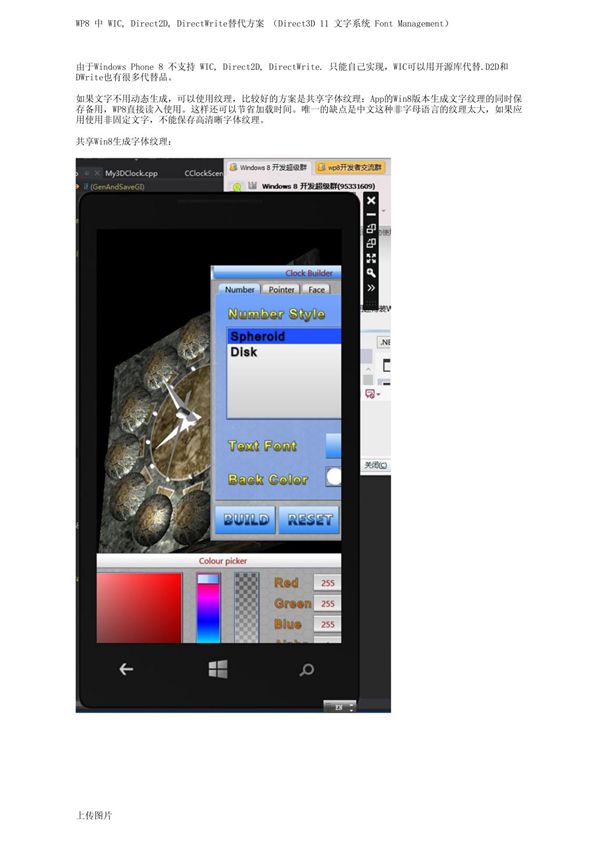Click the RESET button
Image resolution: width=600 pixels, height=850 pixels.
click(309, 520)
